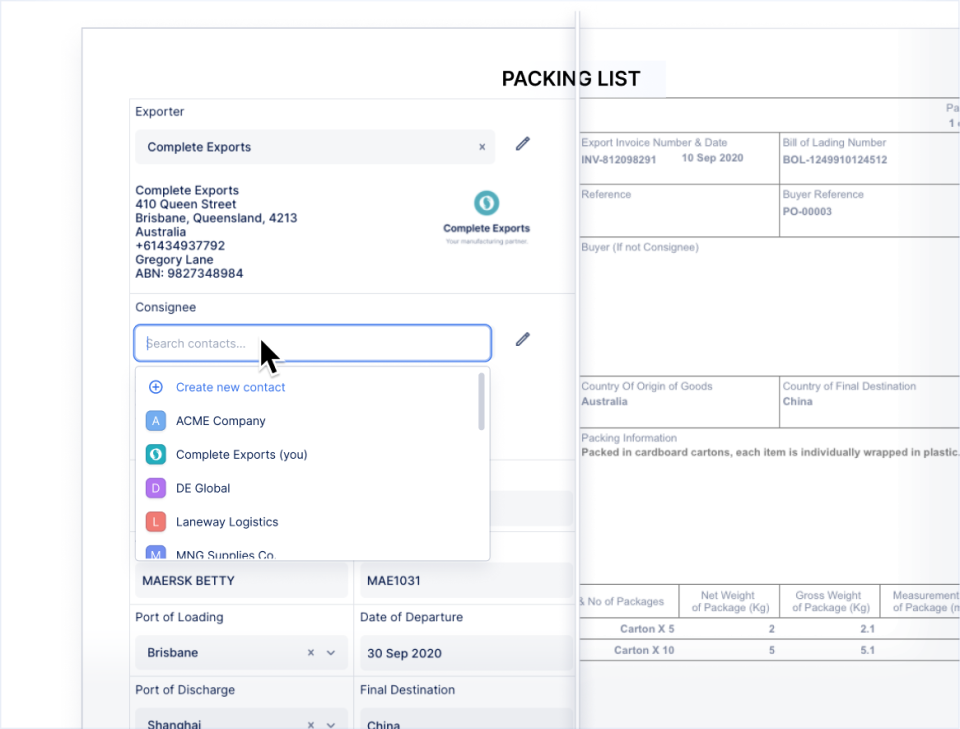Click the MNG Supplies Co avatar icon
The height and width of the screenshot is (729, 960).
tap(156, 553)
